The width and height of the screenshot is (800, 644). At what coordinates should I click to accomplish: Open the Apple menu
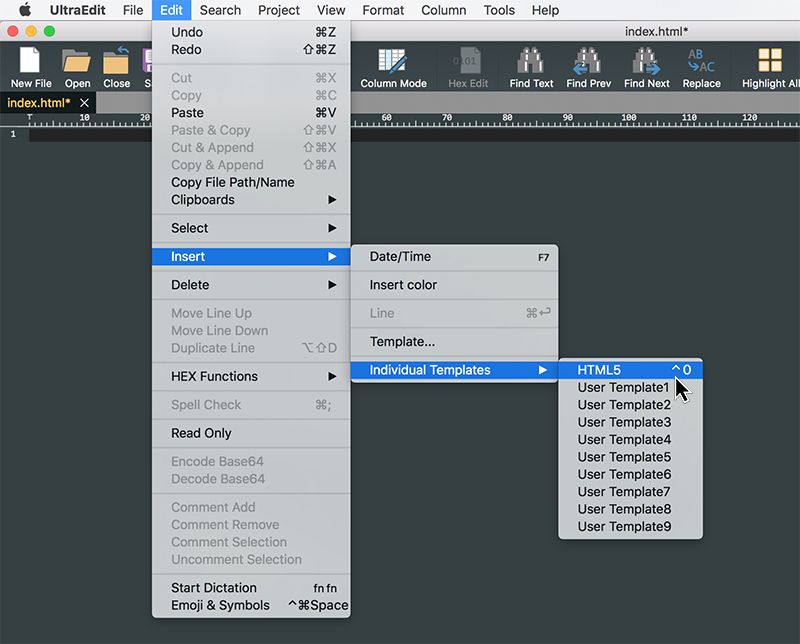(24, 10)
